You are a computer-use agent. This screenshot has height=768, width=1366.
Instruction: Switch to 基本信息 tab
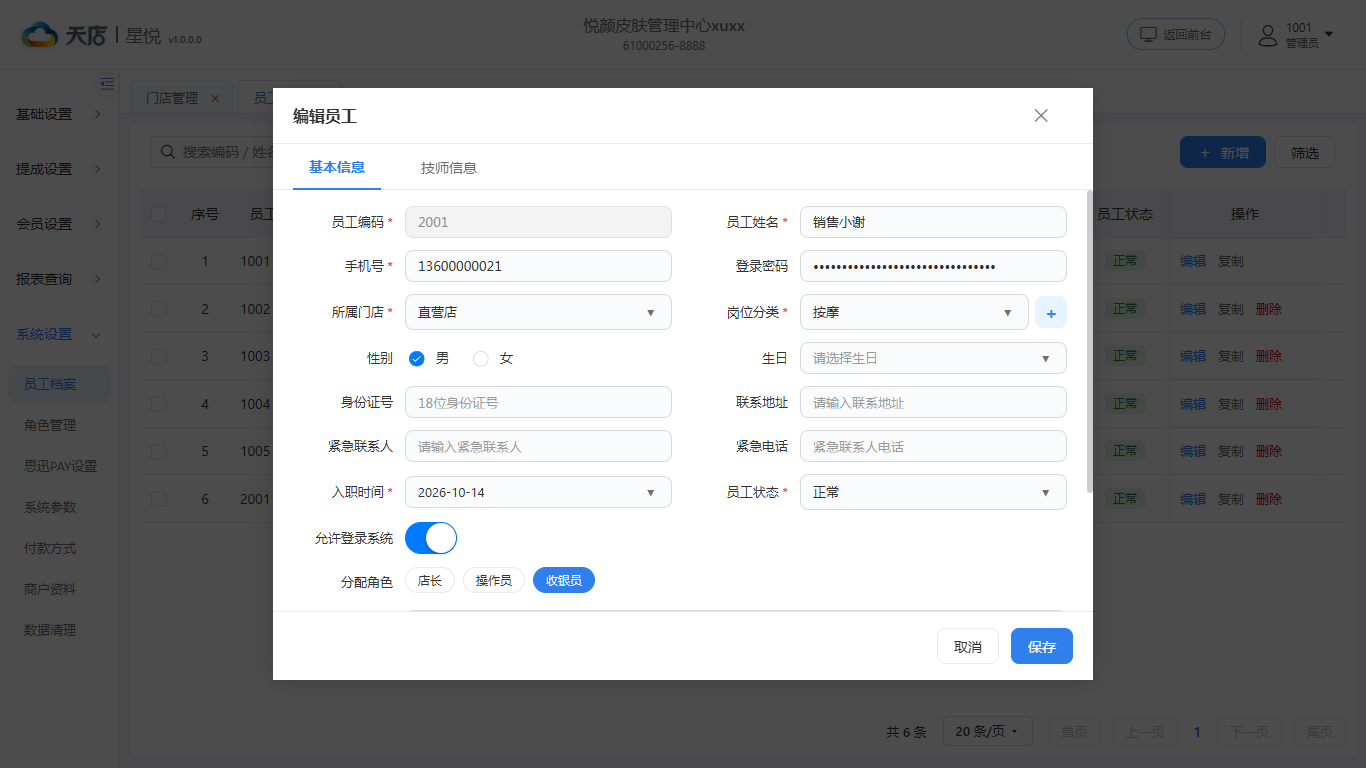[x=337, y=167]
